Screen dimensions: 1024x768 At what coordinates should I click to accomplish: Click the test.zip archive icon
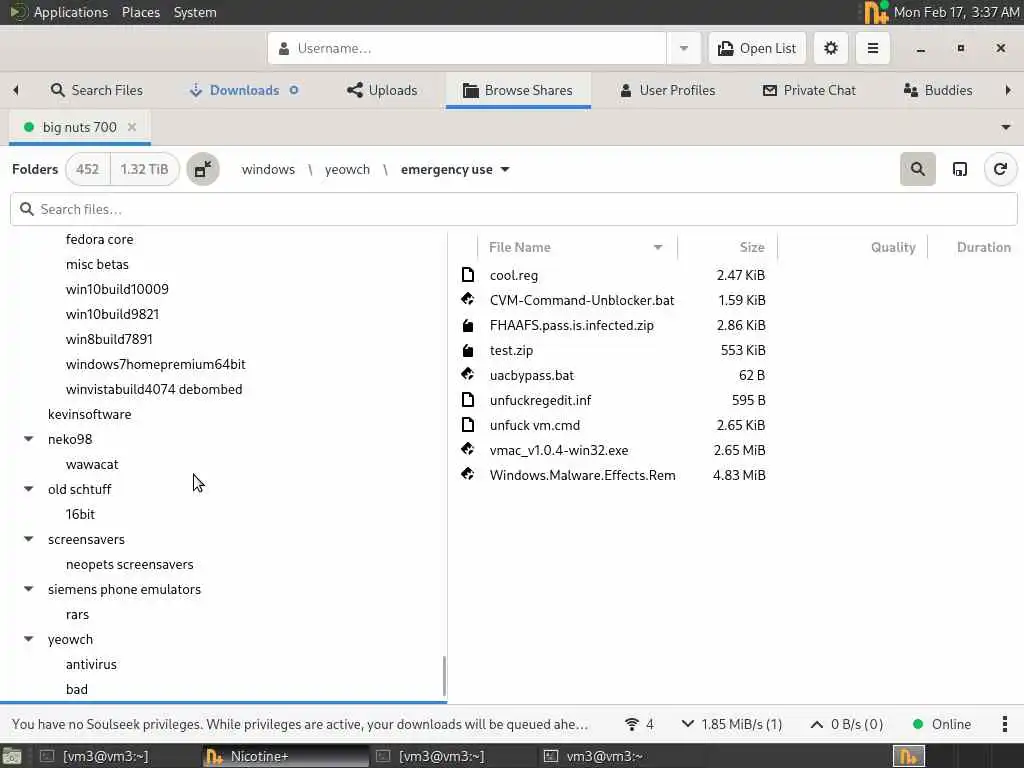point(468,350)
